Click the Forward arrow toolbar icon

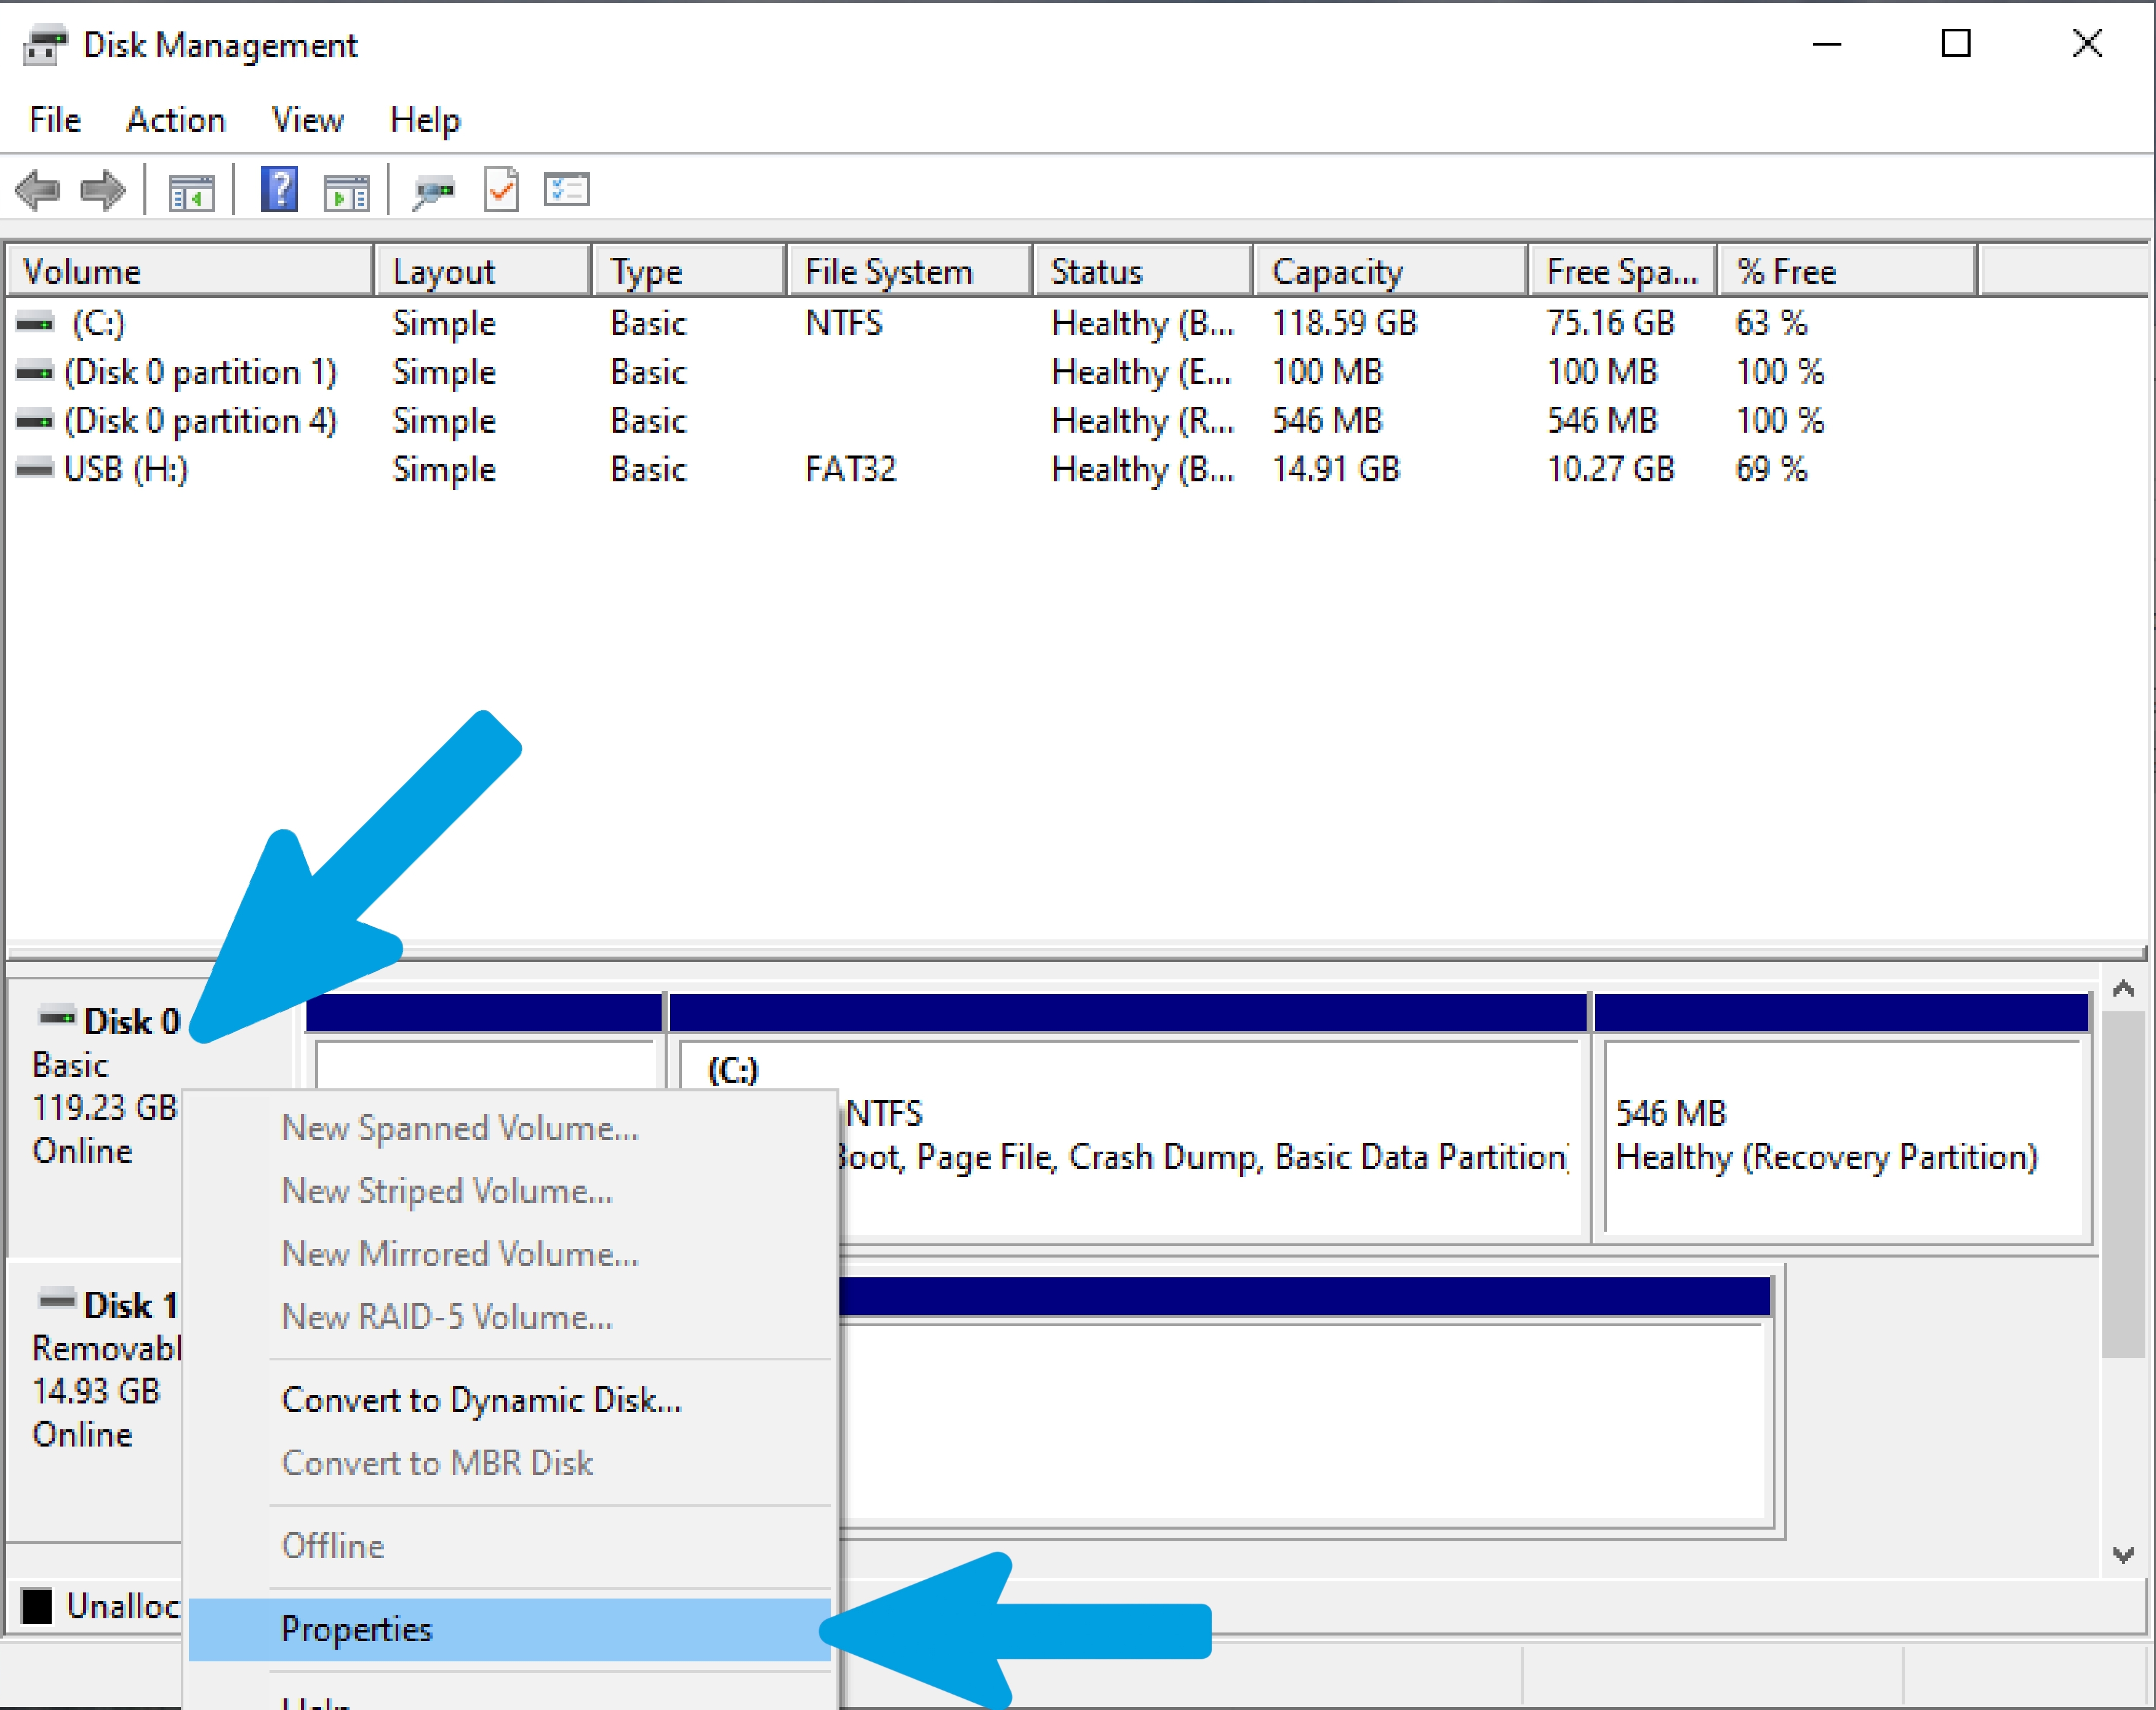pyautogui.click(x=103, y=190)
